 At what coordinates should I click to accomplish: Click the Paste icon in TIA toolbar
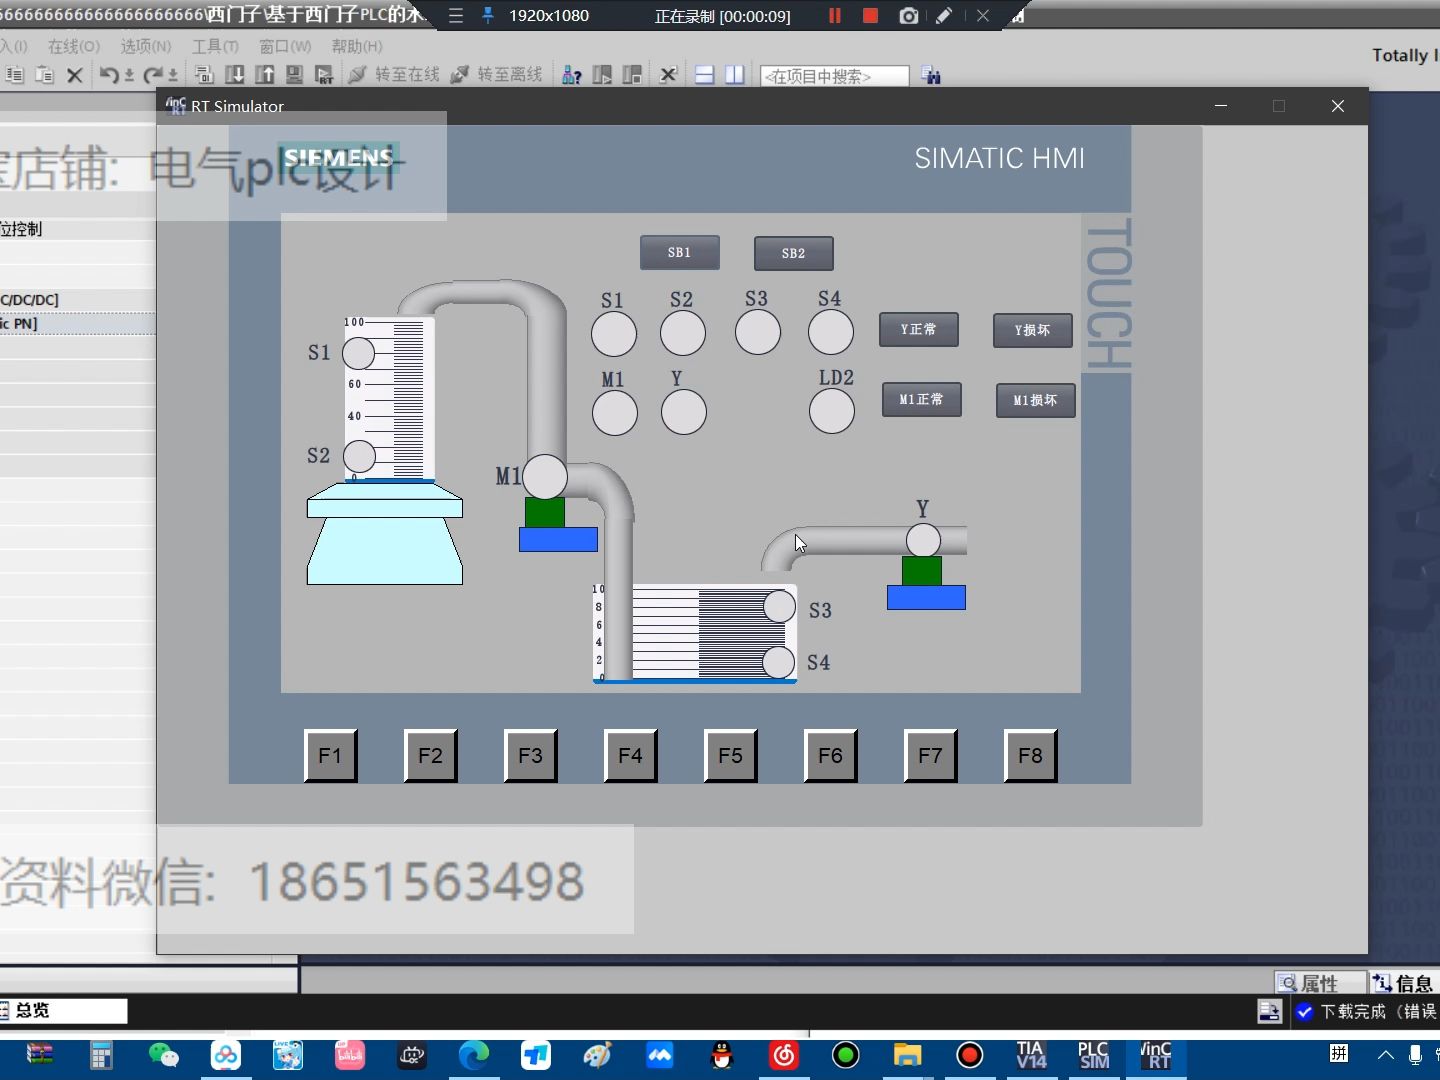coord(44,75)
